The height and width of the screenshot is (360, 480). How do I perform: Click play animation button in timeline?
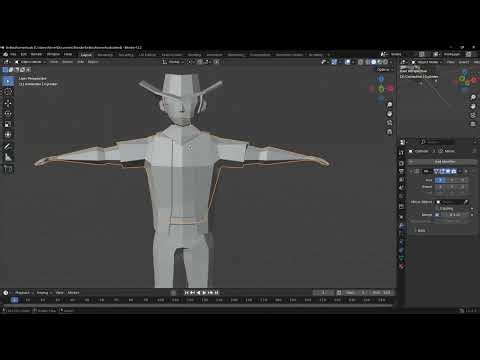(x=205, y=293)
